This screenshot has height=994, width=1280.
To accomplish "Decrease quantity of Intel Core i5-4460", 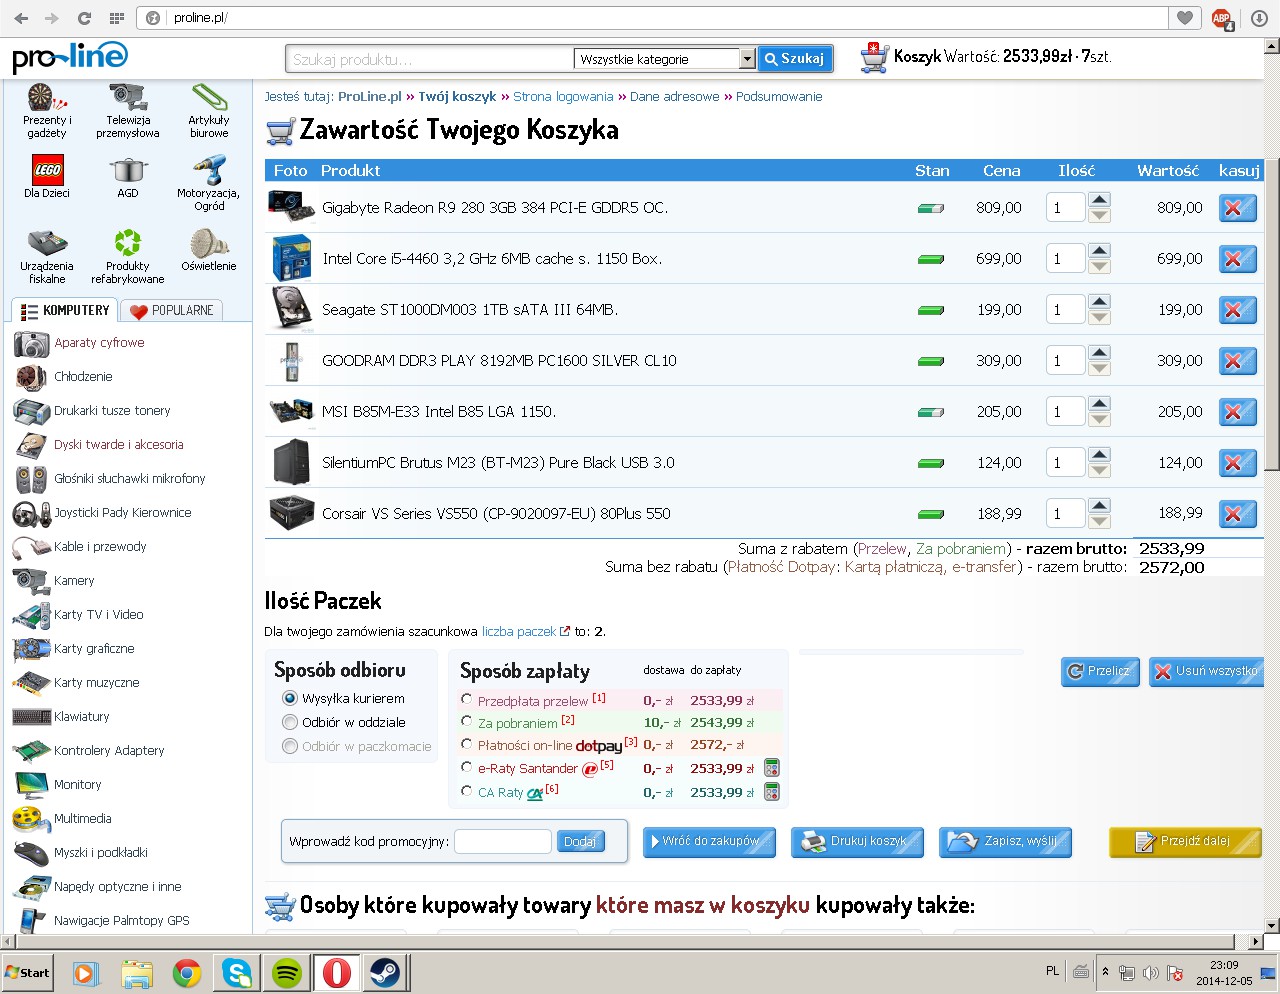I will pyautogui.click(x=1099, y=267).
